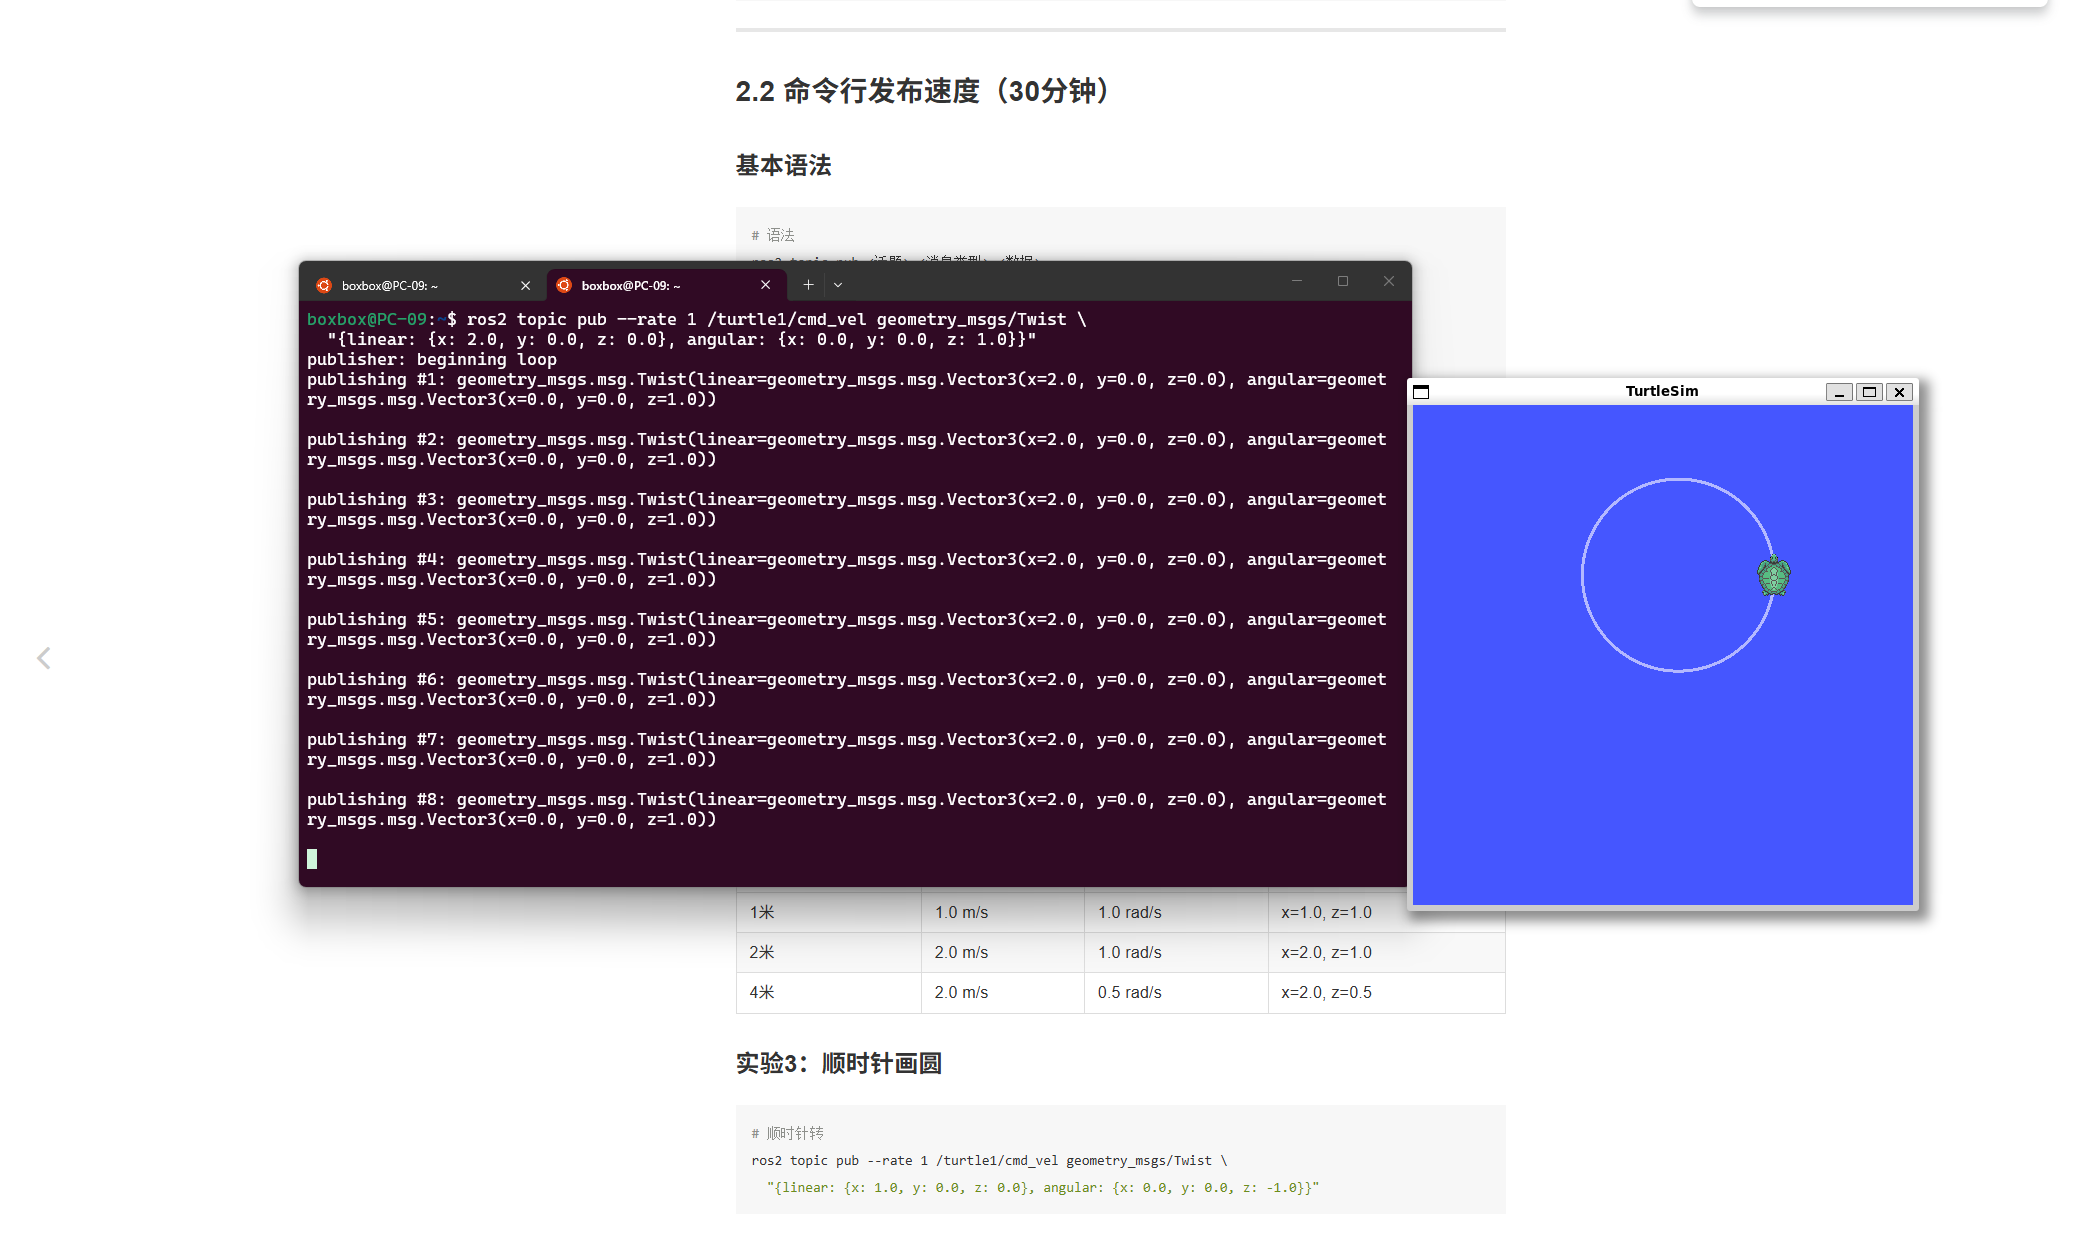Image resolution: width=2091 pixels, height=1233 pixels.
Task: Select table cell x=2.0, z=1.0
Action: point(1386,952)
